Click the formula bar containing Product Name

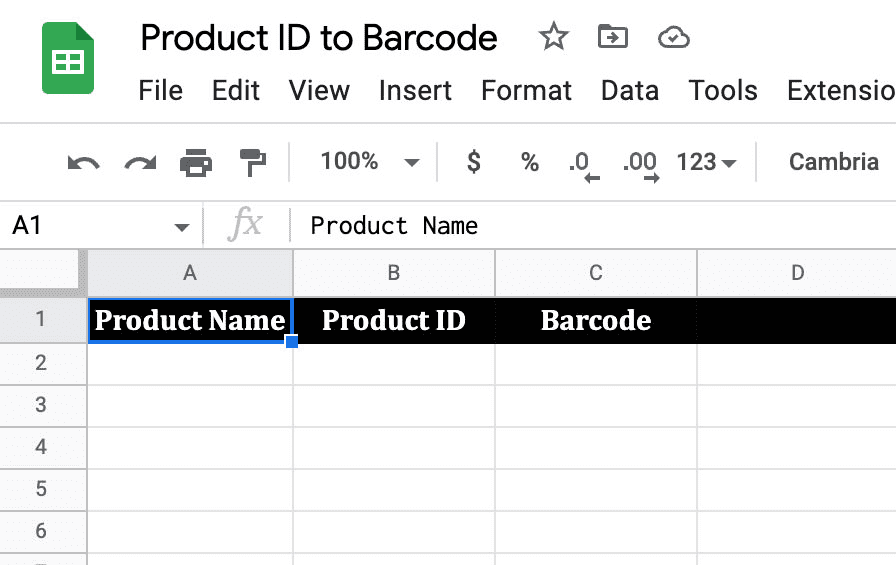click(590, 226)
